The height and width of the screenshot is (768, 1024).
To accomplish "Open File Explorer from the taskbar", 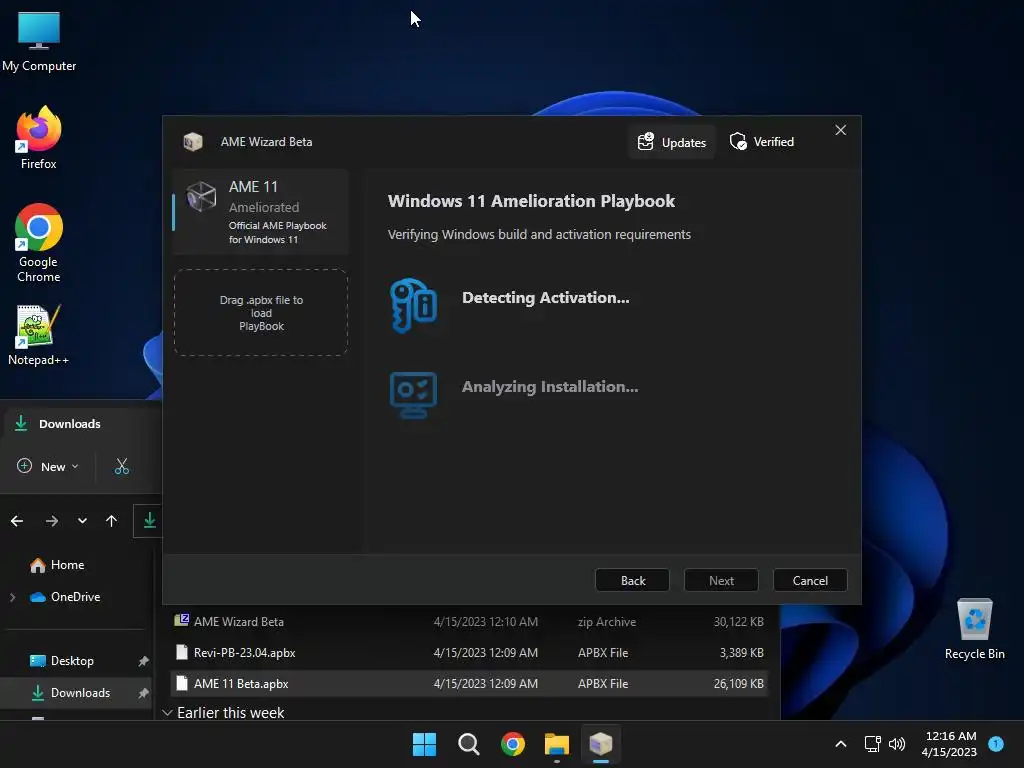I will click(557, 744).
